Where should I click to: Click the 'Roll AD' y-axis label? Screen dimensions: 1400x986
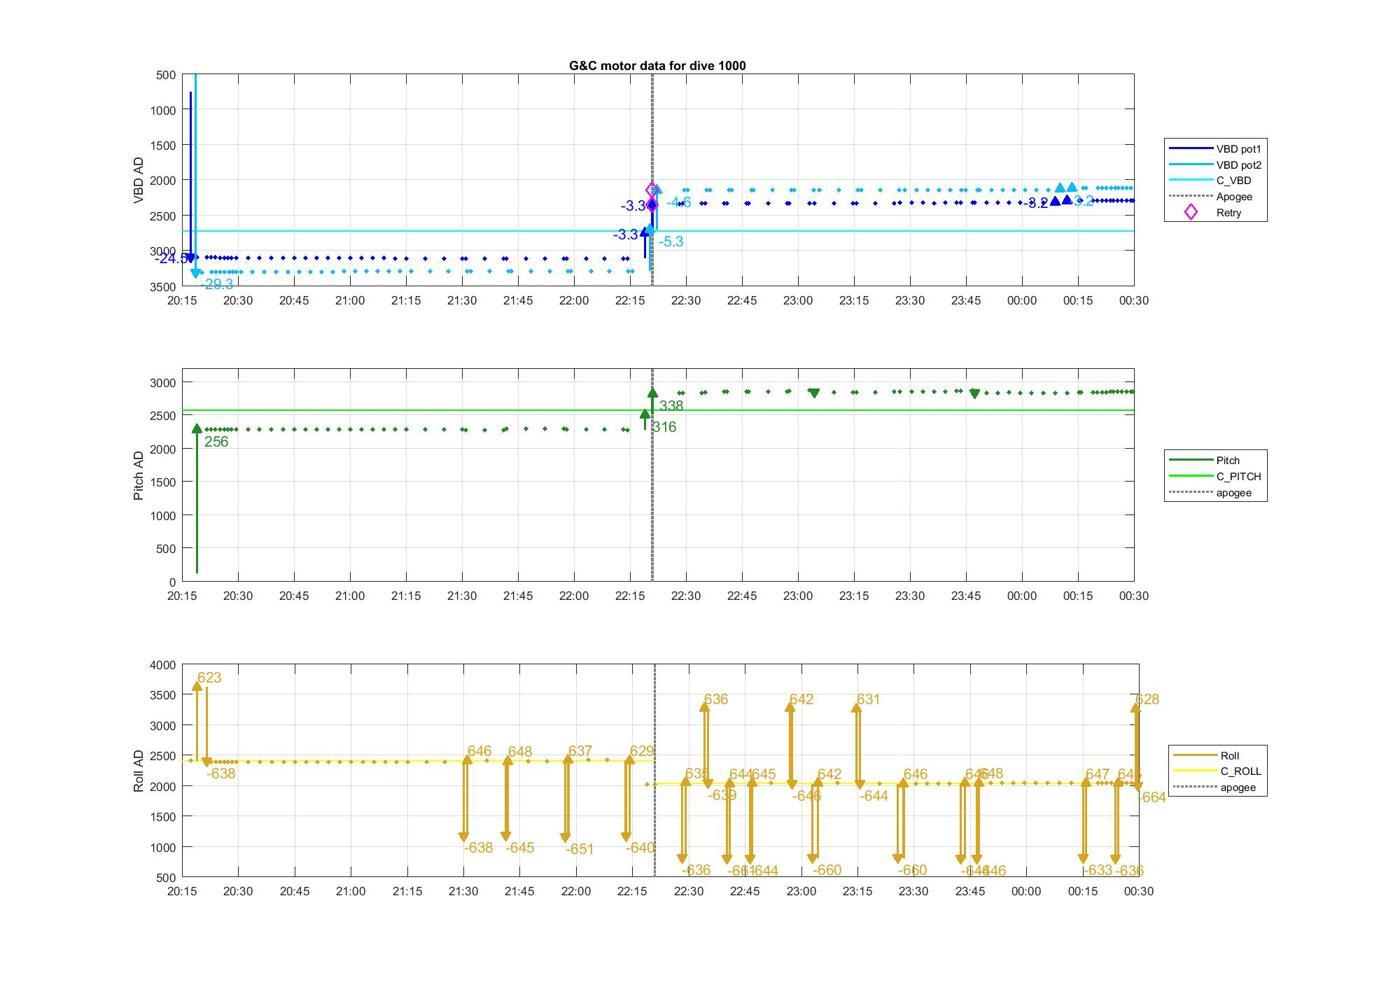(x=138, y=771)
